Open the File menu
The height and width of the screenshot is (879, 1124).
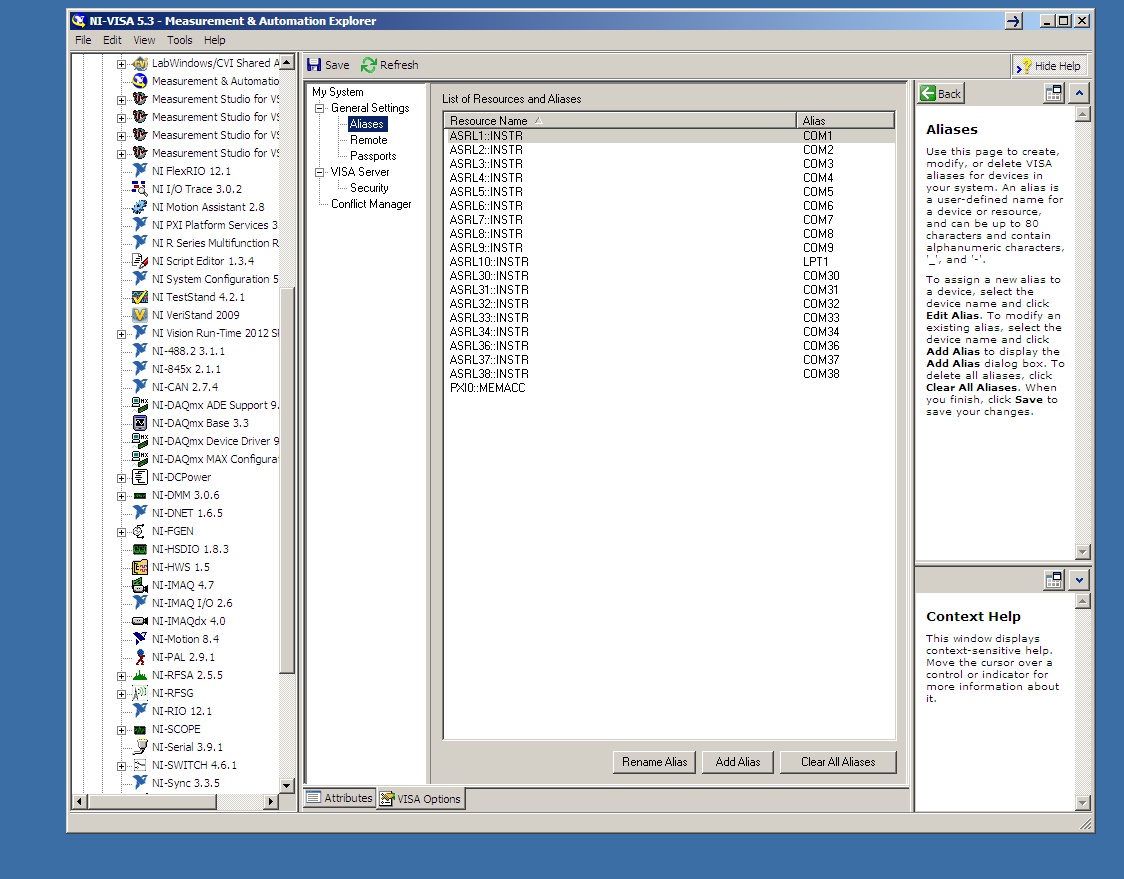[x=83, y=40]
